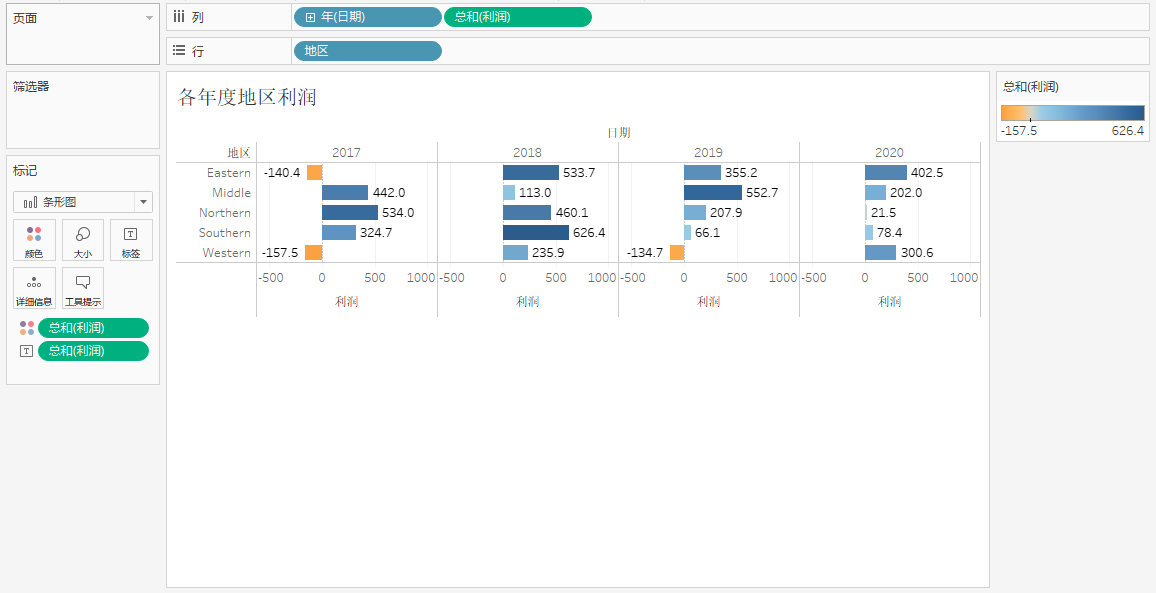Viewport: 1156px width, 593px height.
Task: Open the 工具提示 (Tooltip) marks button
Action: [x=83, y=288]
